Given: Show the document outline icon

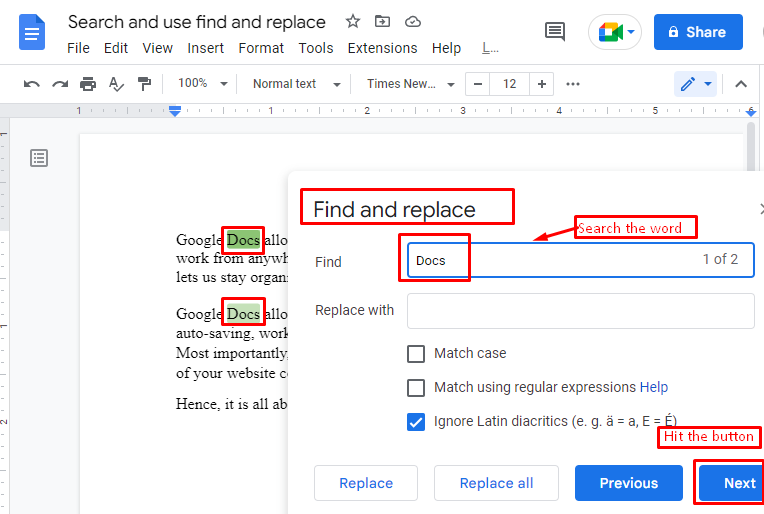Looking at the screenshot, I should 39,158.
